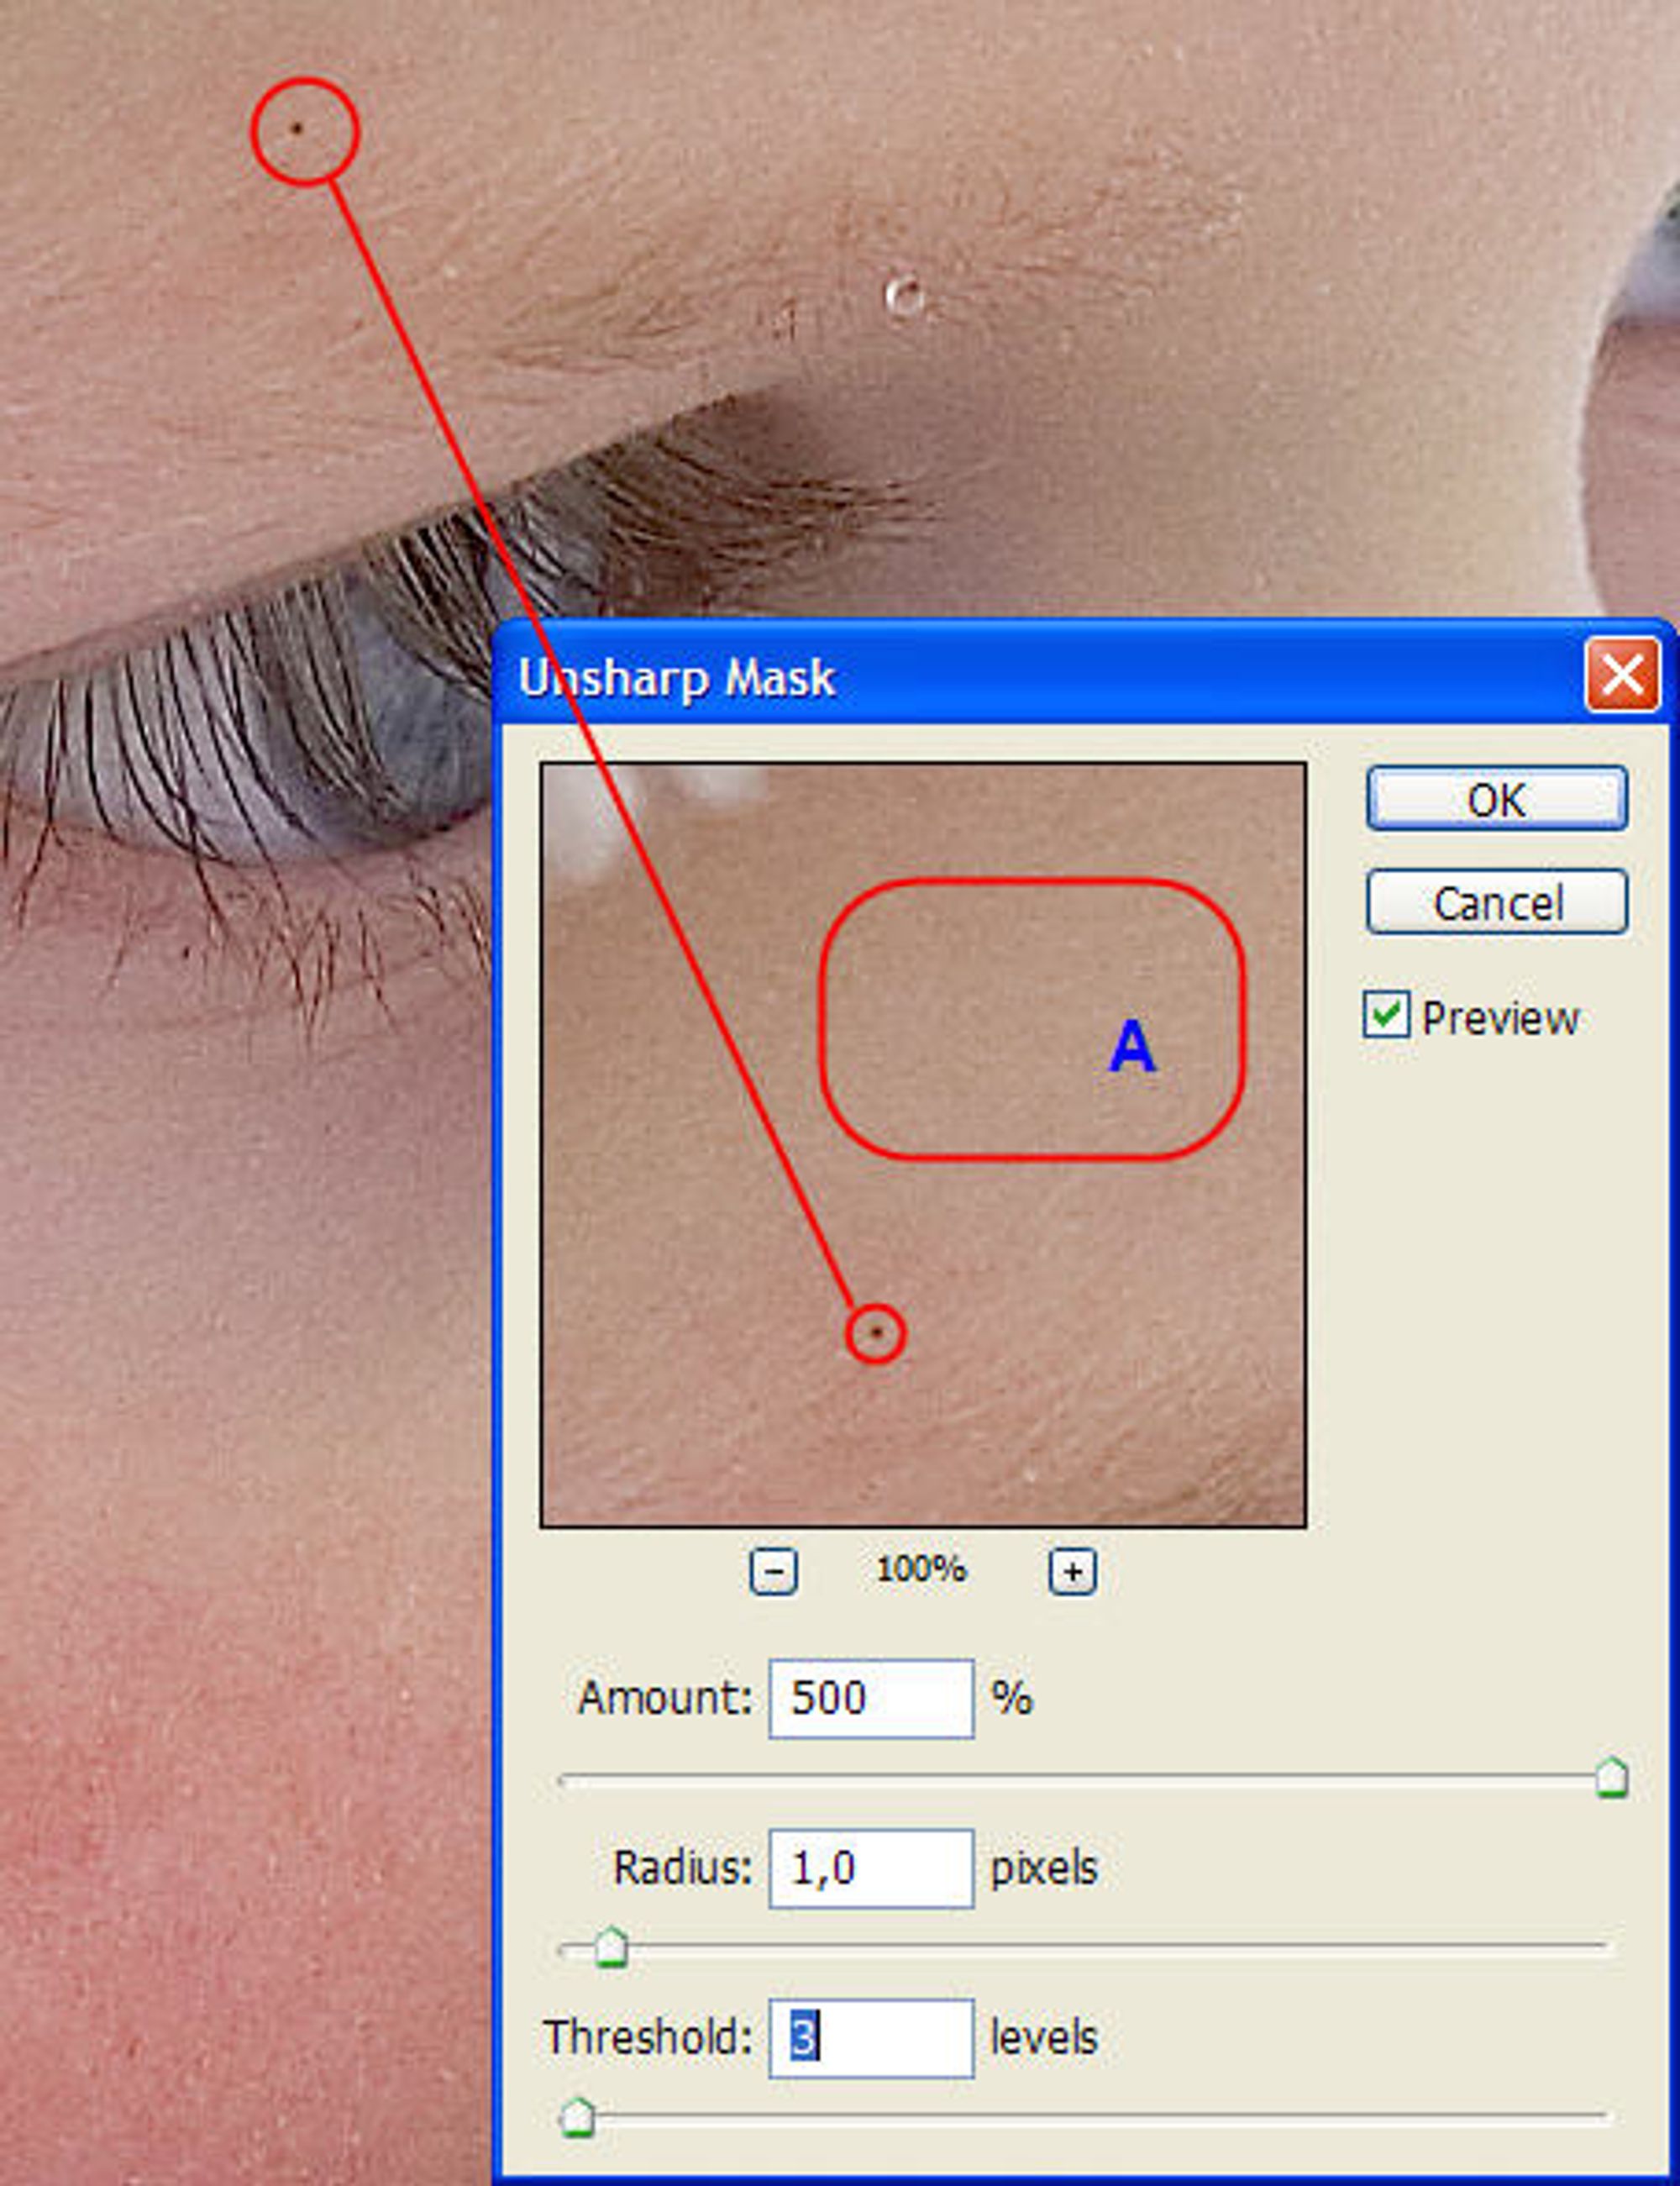Viewport: 1680px width, 2186px height.
Task: Click the Amount value field
Action: [871, 1698]
